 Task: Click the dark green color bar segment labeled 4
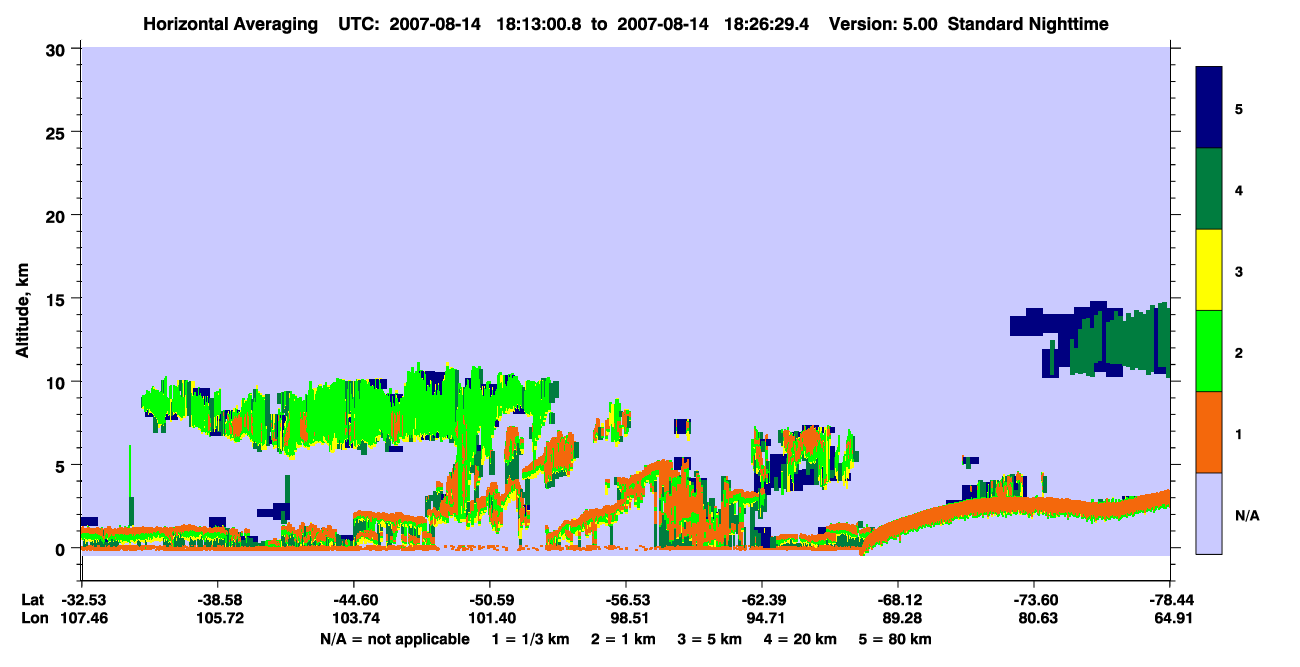pyautogui.click(x=1209, y=189)
